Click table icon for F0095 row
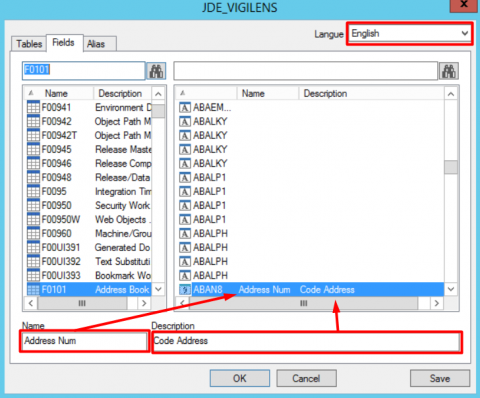The width and height of the screenshot is (480, 398). point(33,191)
